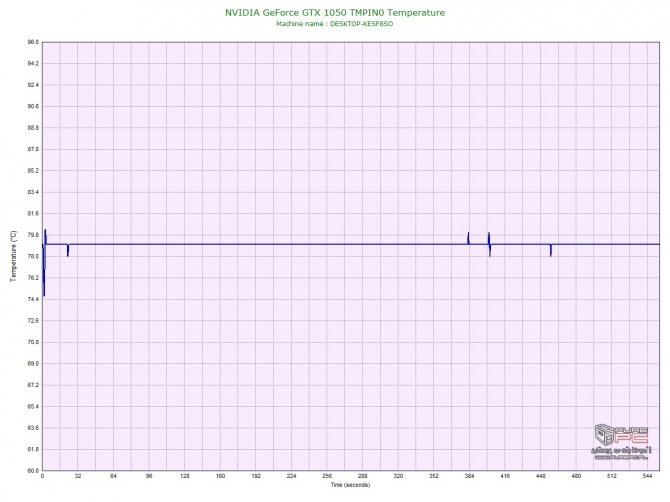Click the 63.6 y-axis tick value
The width and height of the screenshot is (670, 502).
33,428
